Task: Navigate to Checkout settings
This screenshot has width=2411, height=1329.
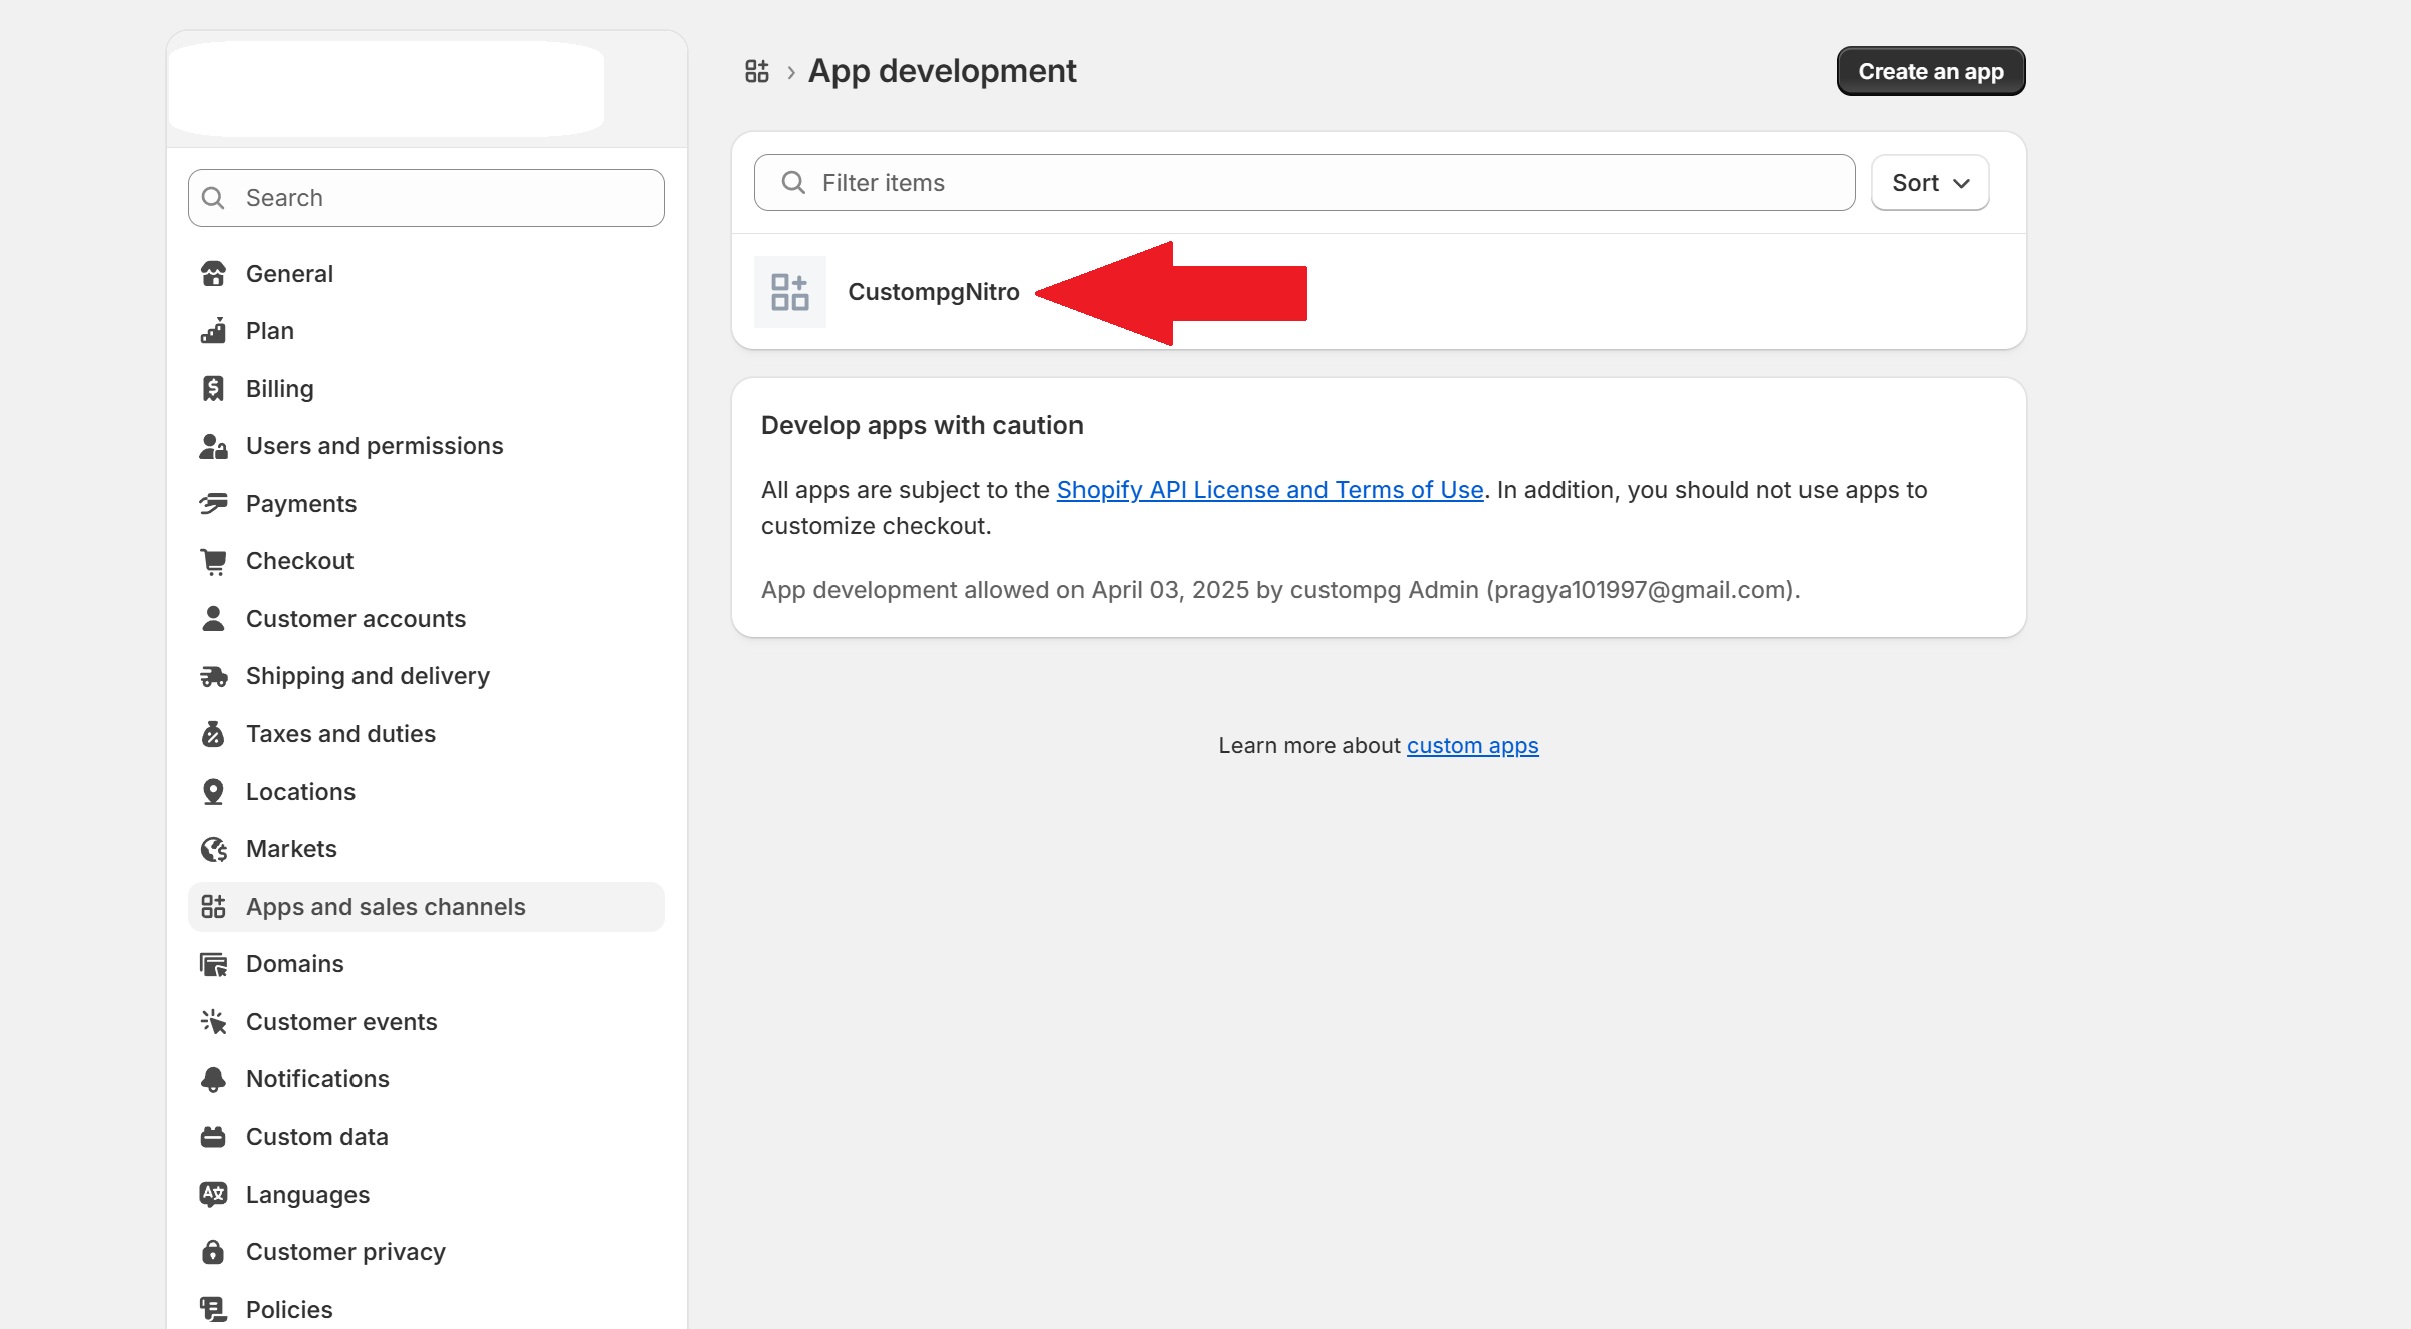Action: (426, 561)
